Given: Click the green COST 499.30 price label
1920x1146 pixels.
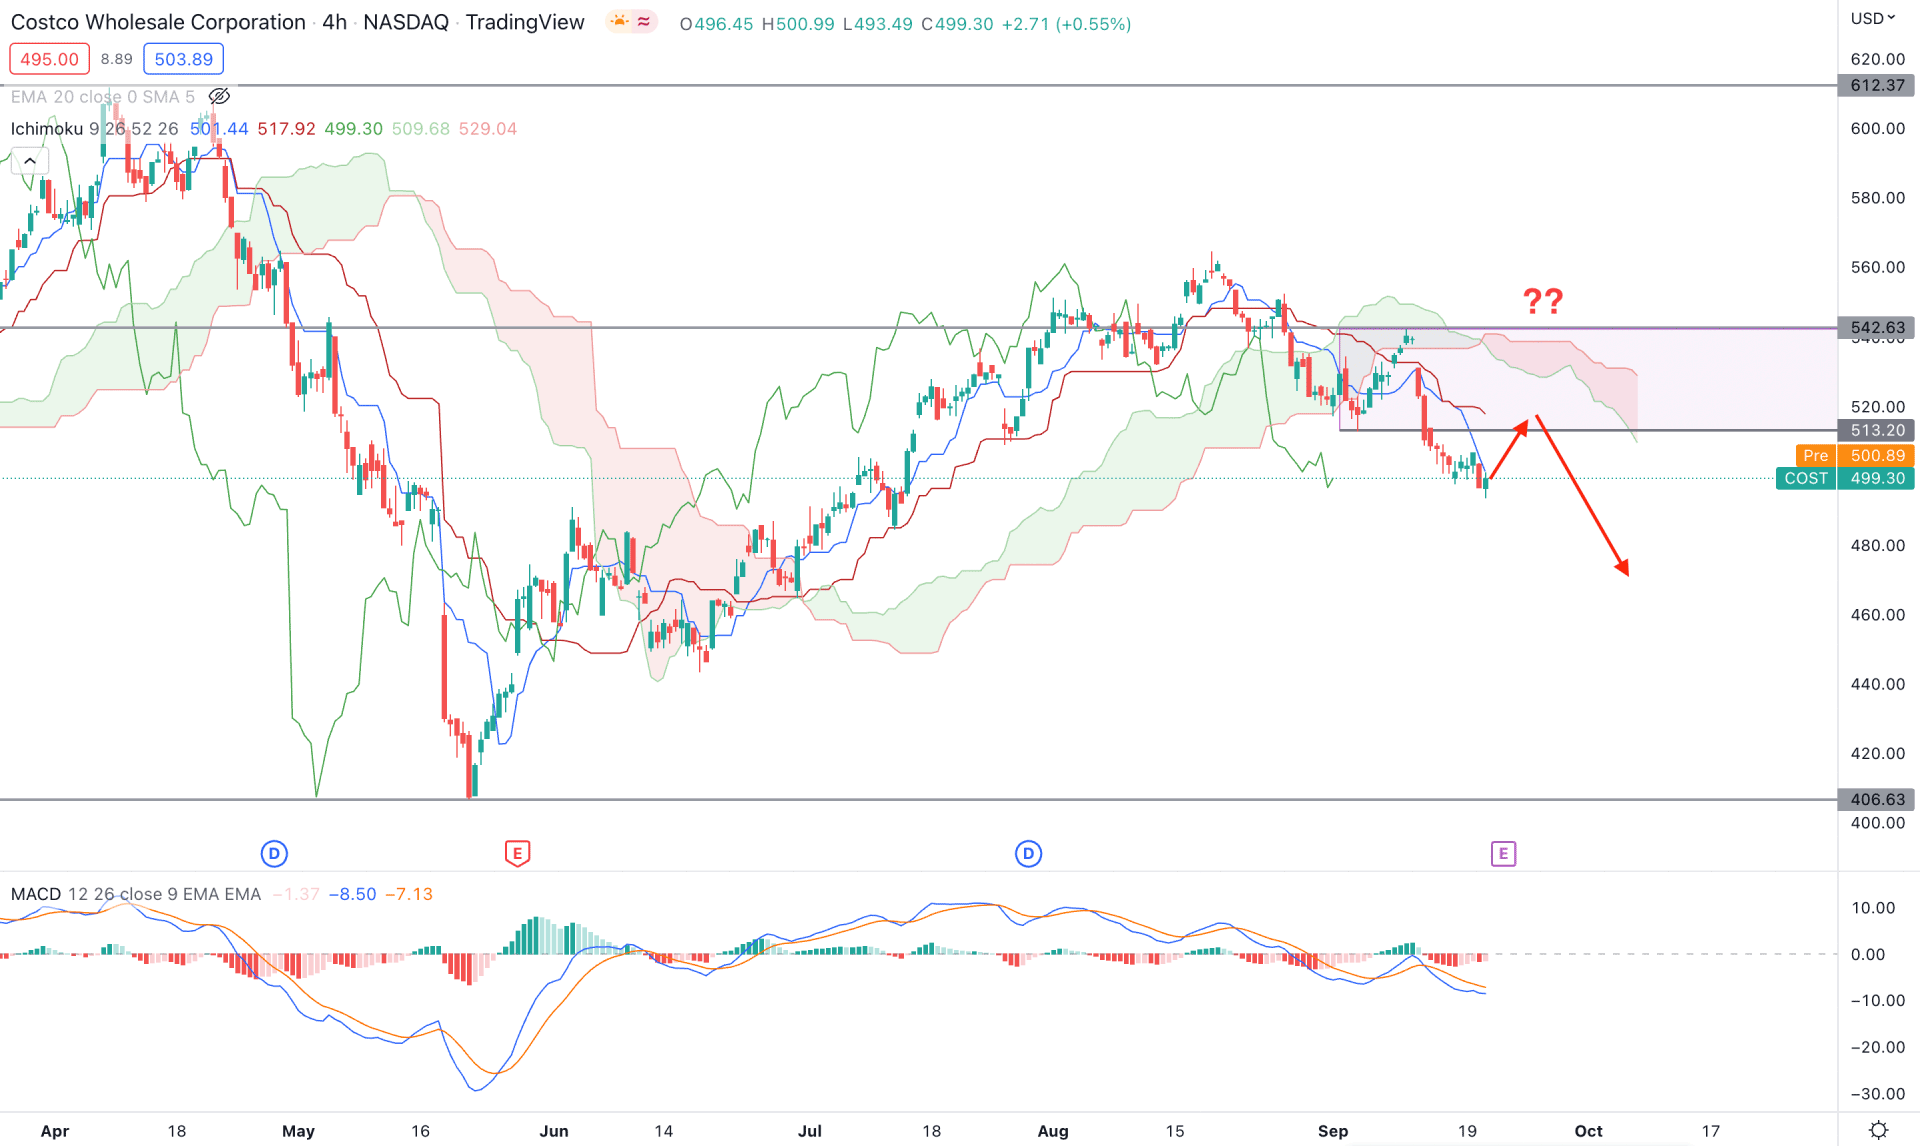Looking at the screenshot, I should pos(1845,478).
